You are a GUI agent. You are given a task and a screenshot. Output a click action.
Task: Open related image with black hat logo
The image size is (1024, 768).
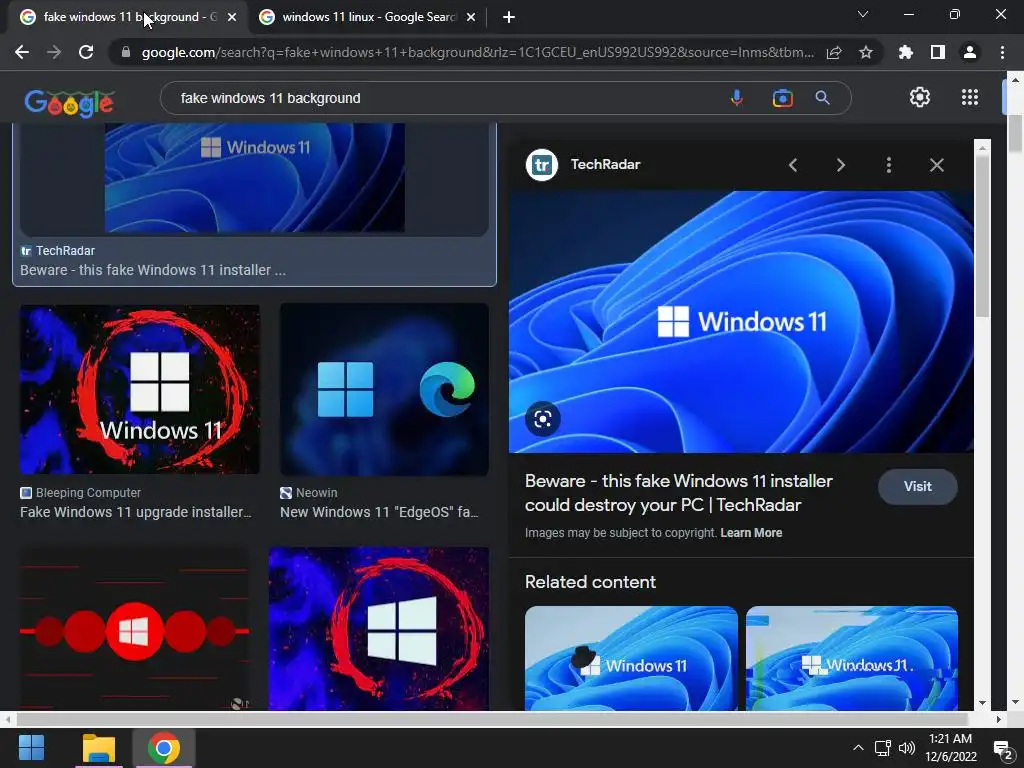pyautogui.click(x=631, y=658)
